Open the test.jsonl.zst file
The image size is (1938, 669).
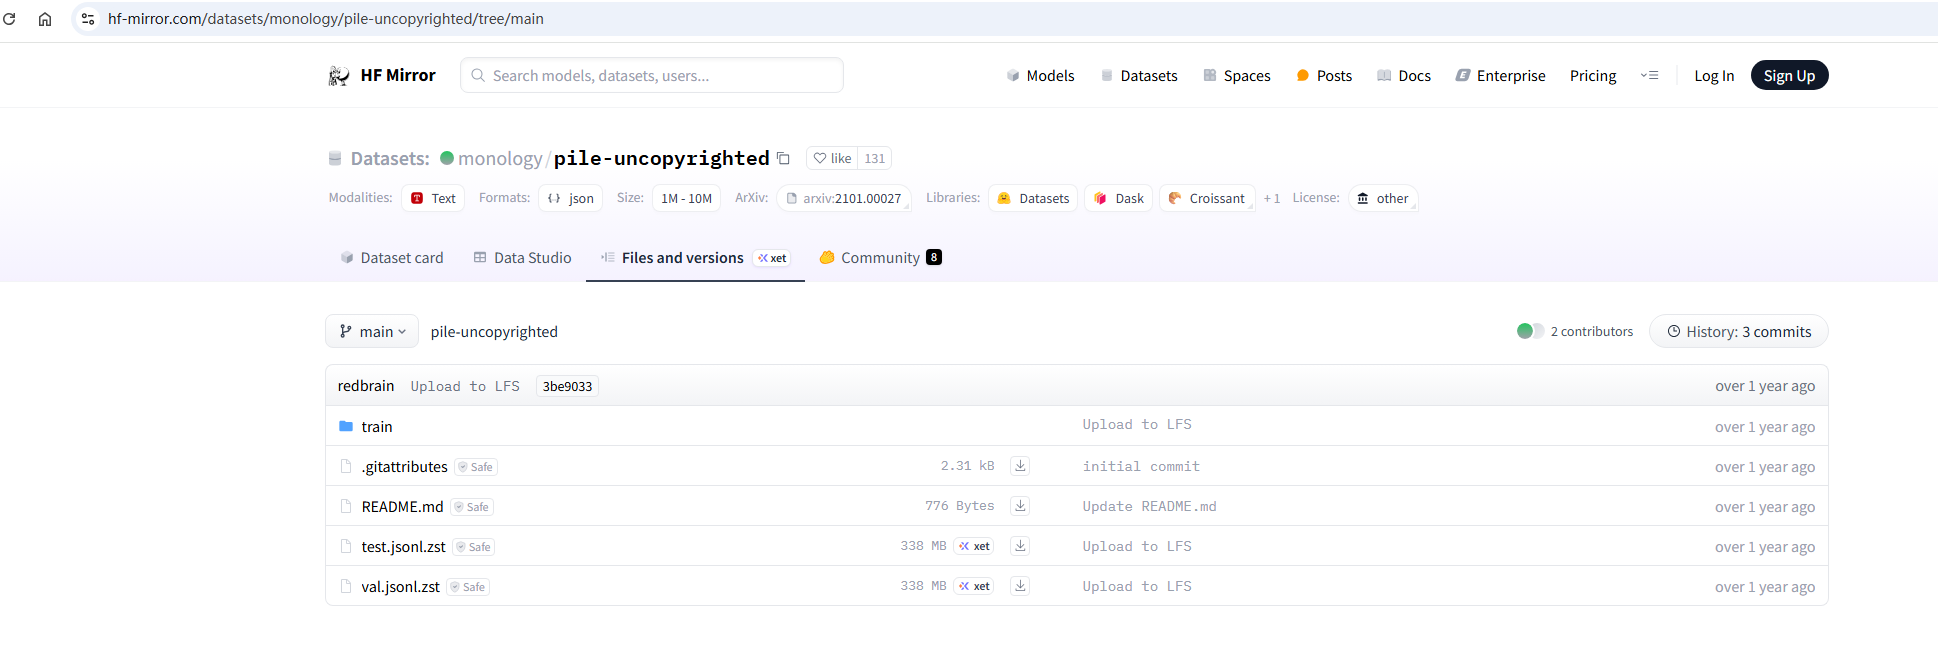[404, 547]
